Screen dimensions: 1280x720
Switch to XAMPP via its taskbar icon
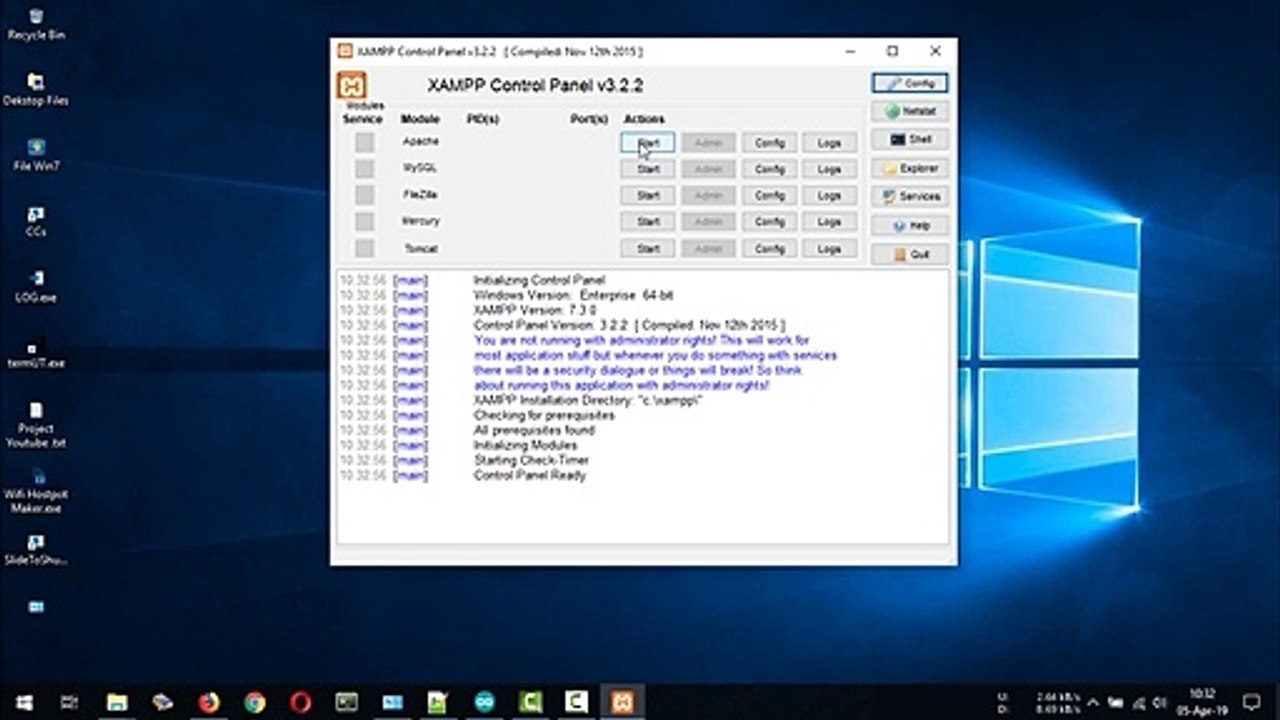click(623, 702)
